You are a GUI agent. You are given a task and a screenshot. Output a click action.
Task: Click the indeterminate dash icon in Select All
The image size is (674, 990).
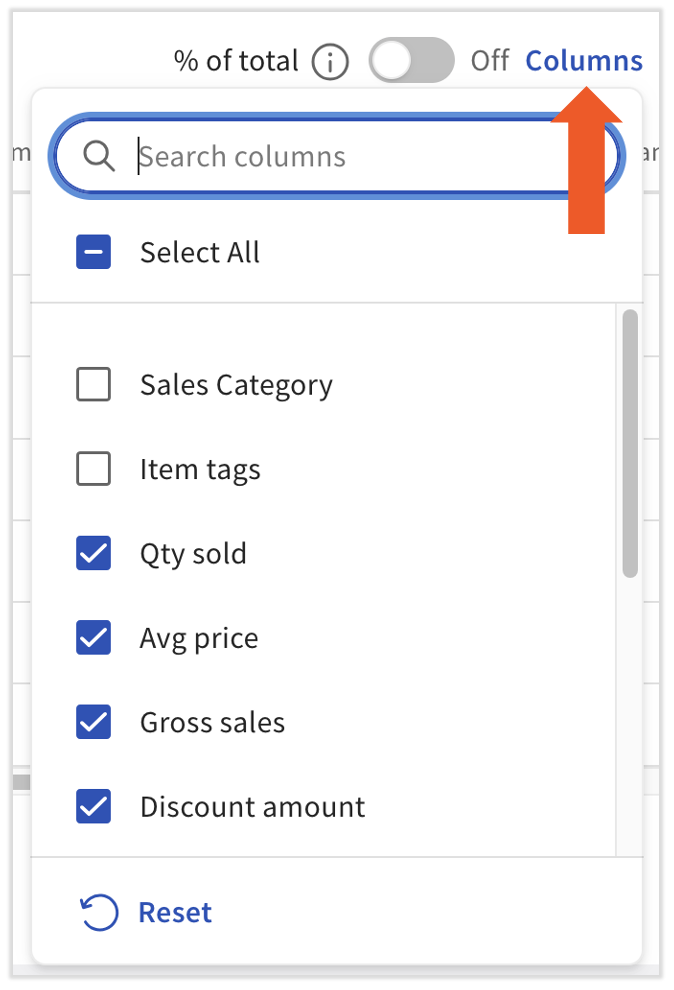coord(93,252)
